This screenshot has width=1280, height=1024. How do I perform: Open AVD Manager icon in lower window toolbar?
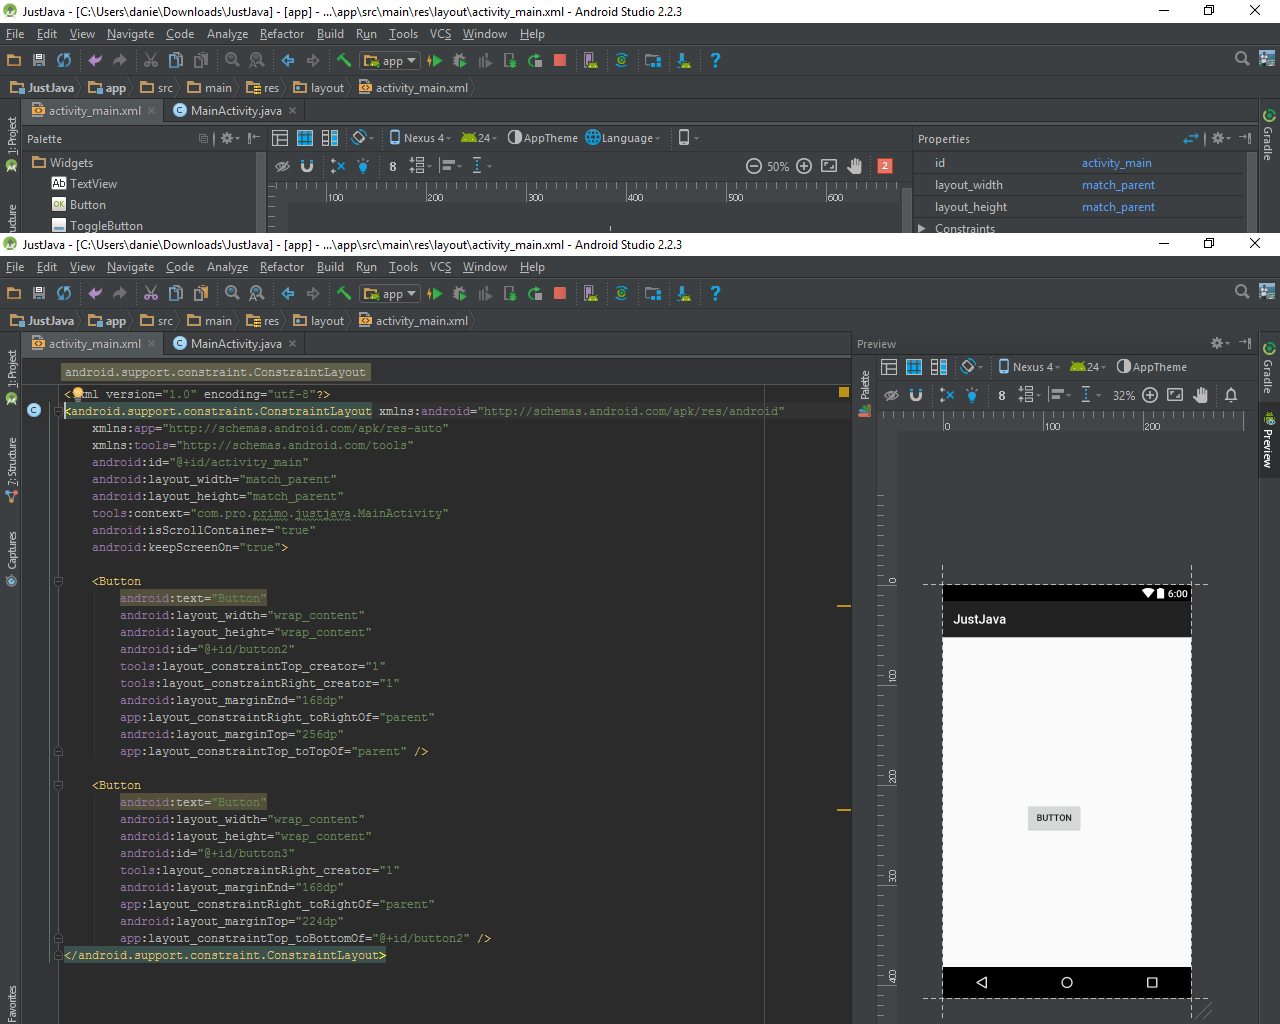(591, 293)
